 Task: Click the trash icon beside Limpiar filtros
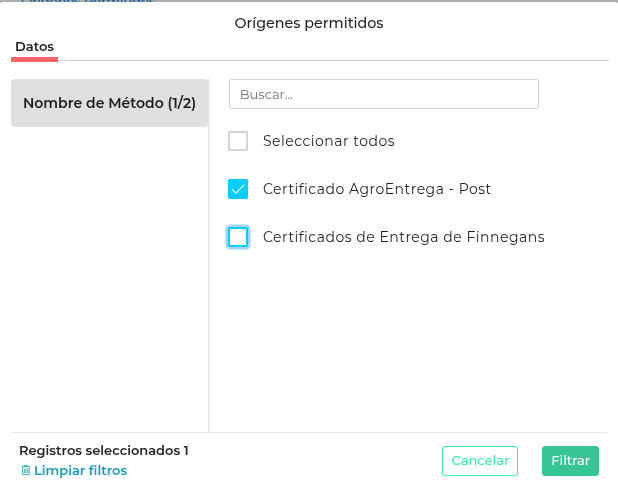pyautogui.click(x=25, y=470)
